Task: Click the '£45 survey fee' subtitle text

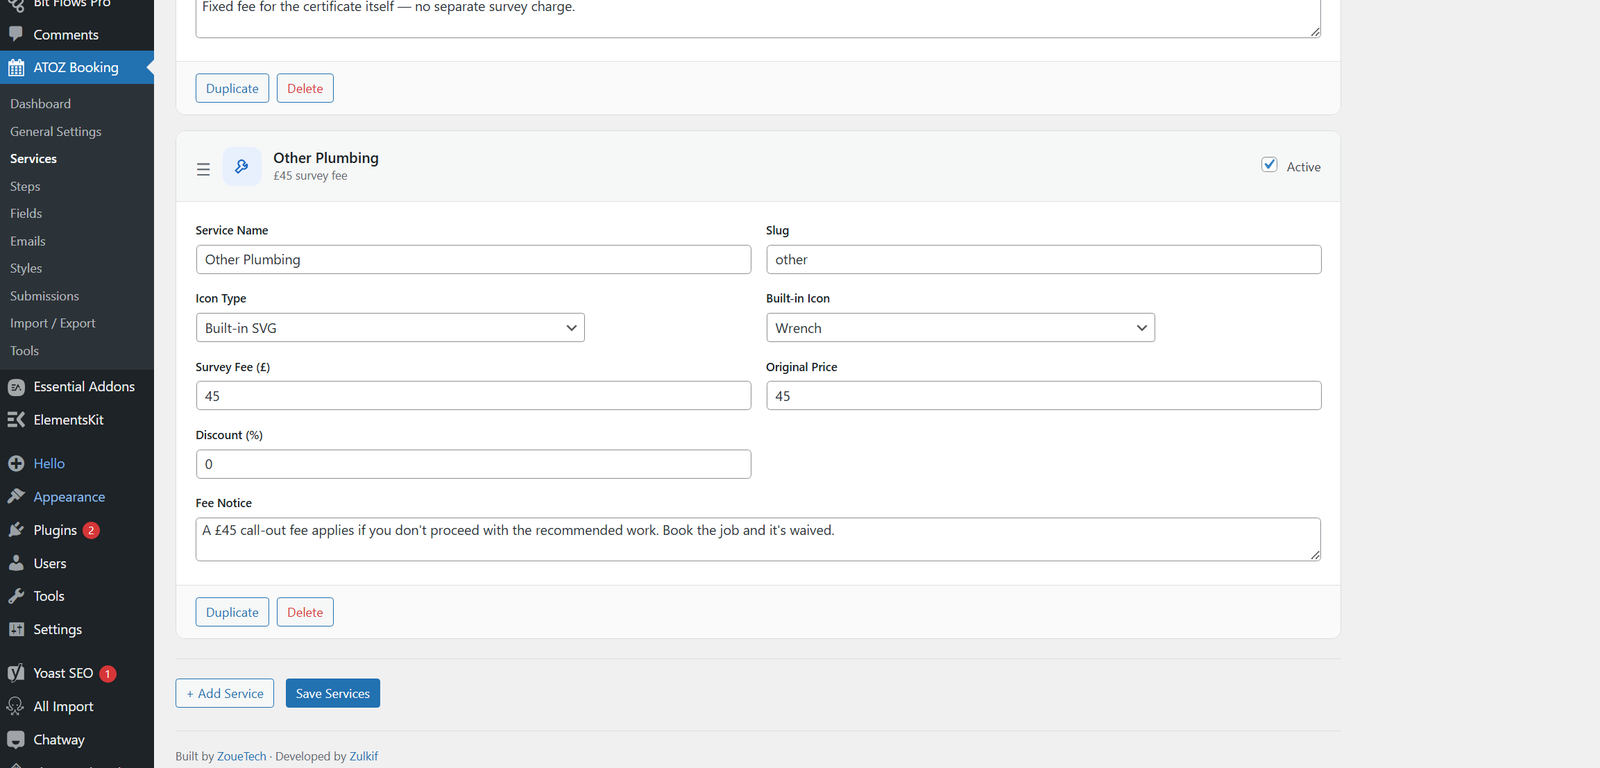Action: (x=311, y=176)
